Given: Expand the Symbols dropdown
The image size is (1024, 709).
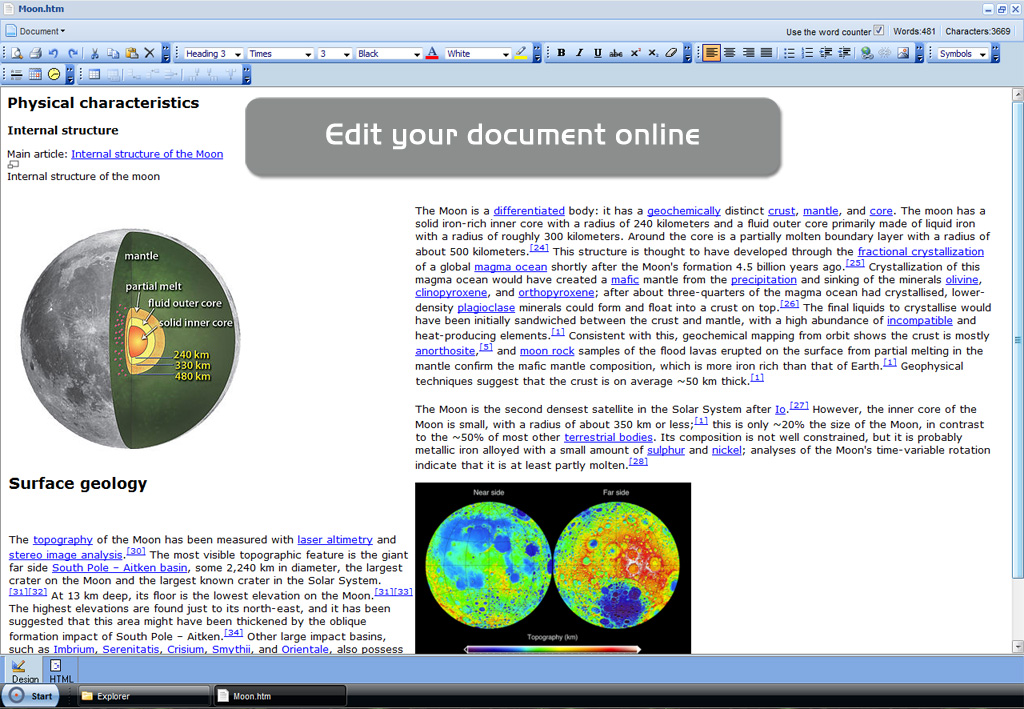Looking at the screenshot, I should [x=963, y=54].
